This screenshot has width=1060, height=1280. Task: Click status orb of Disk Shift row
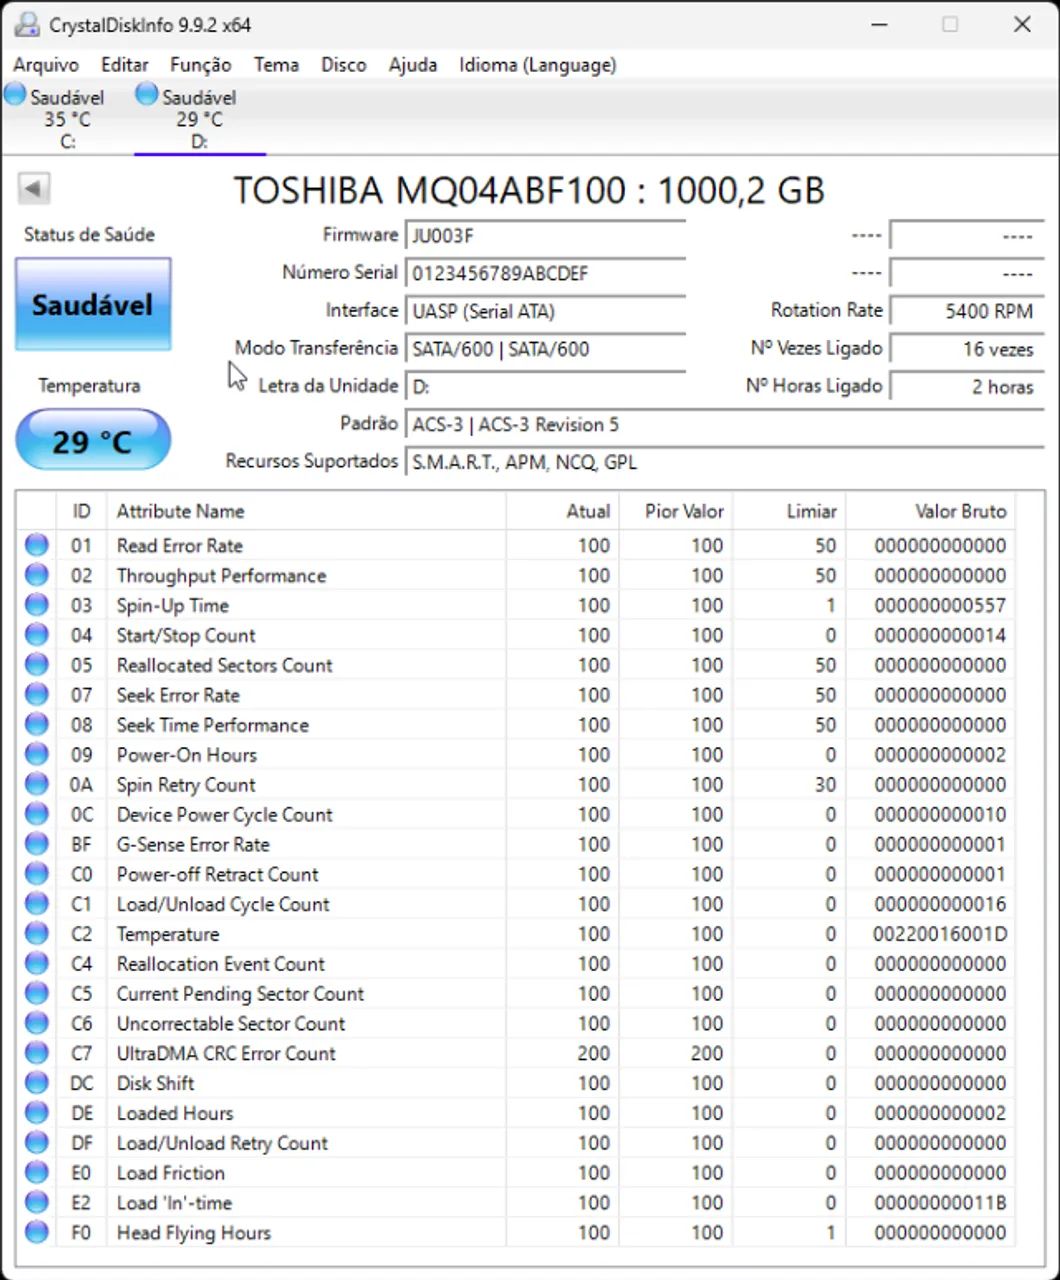(37, 1083)
